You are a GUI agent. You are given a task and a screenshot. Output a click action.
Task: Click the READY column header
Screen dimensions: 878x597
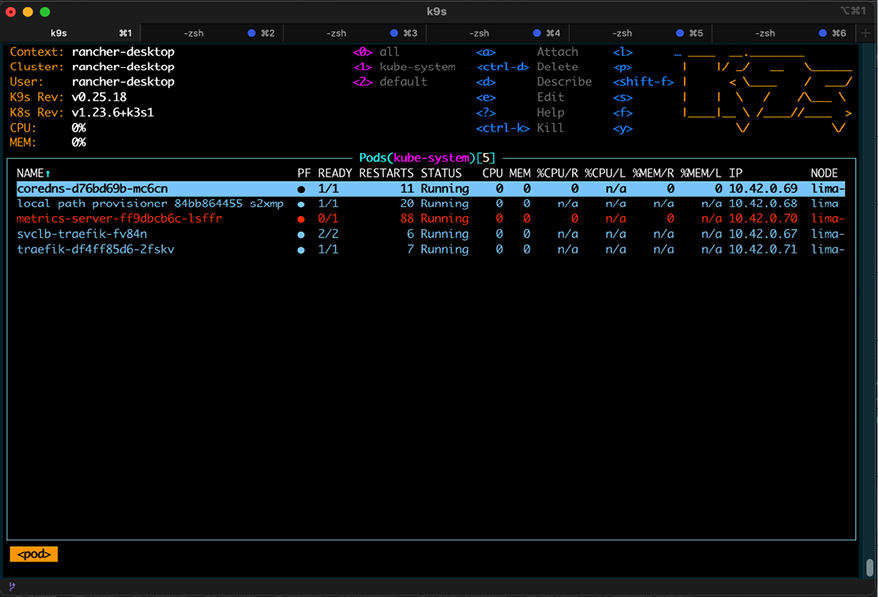click(x=335, y=174)
